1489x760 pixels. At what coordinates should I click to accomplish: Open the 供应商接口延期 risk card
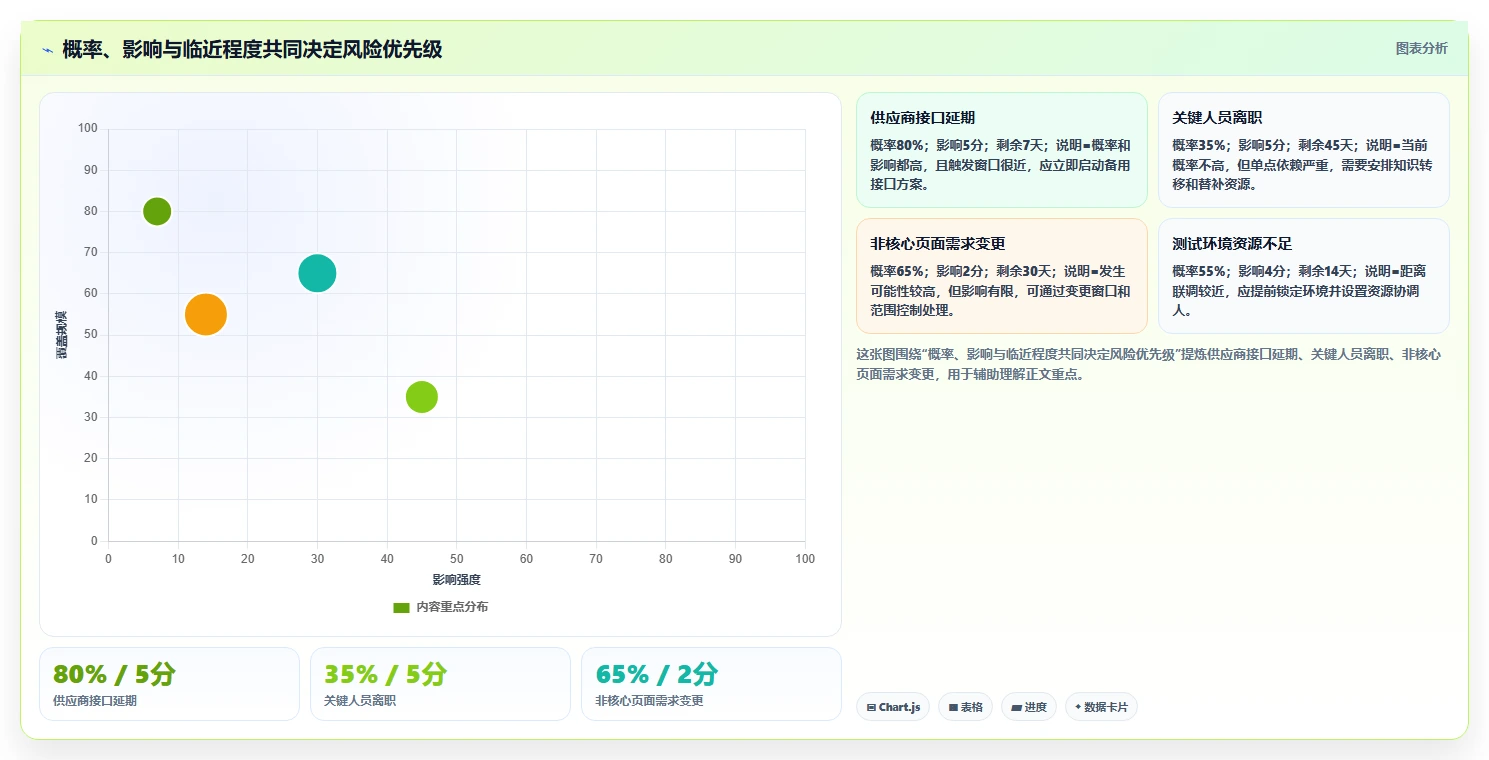[1001, 150]
